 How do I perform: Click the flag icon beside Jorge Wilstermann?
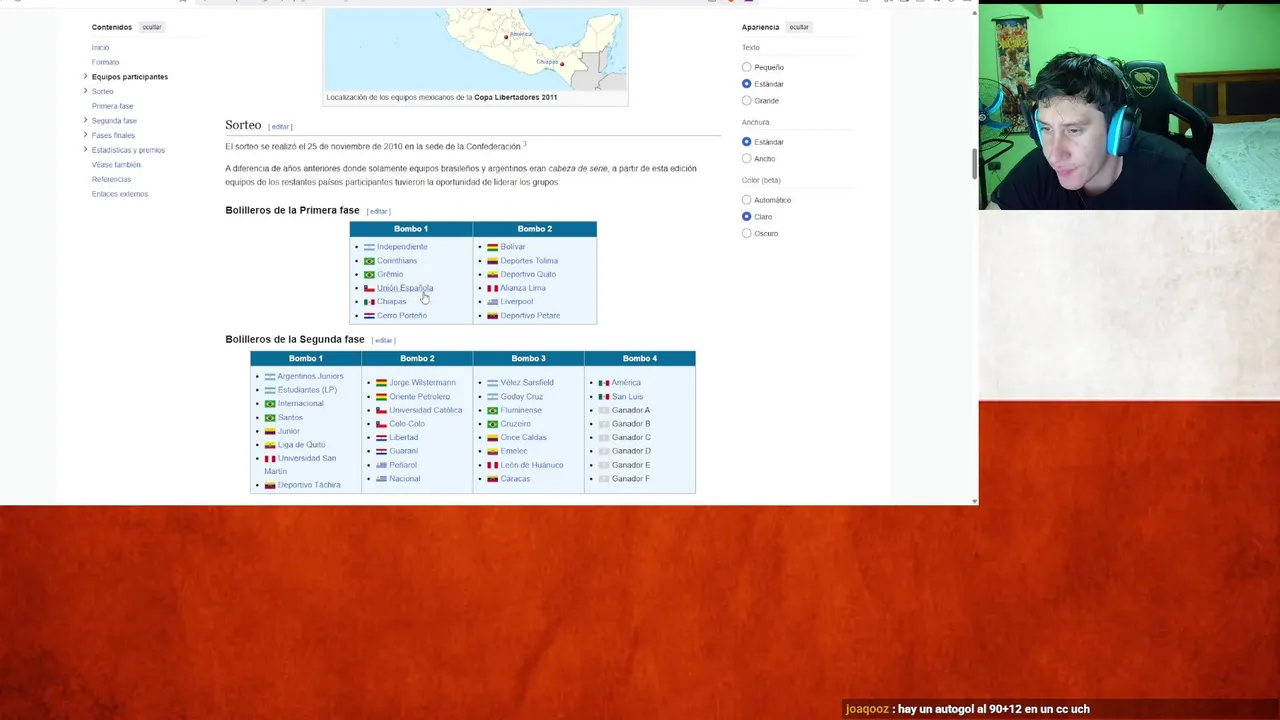(381, 383)
